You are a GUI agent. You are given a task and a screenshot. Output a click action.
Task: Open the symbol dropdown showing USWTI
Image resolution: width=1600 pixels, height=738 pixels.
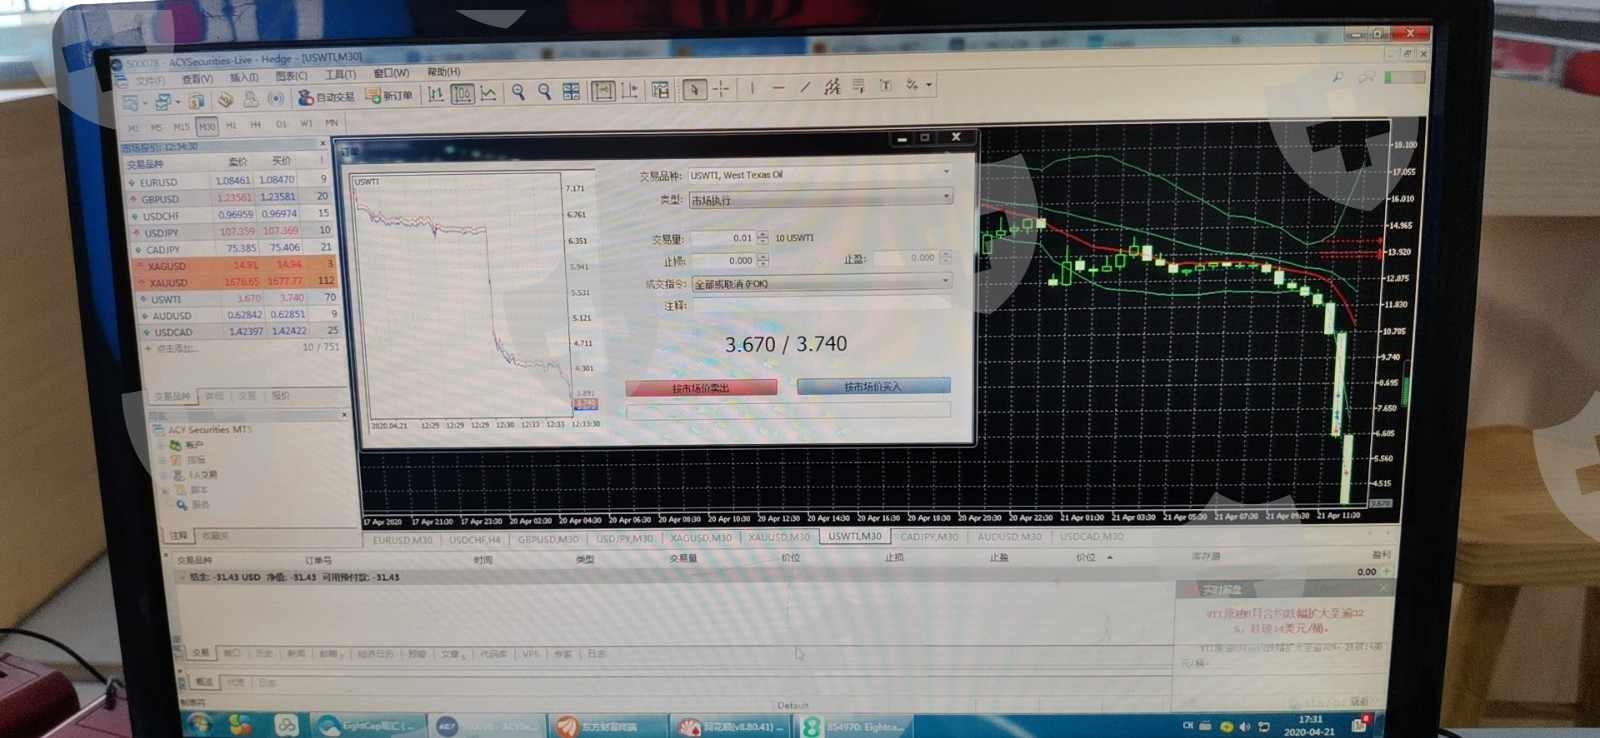[x=819, y=174]
